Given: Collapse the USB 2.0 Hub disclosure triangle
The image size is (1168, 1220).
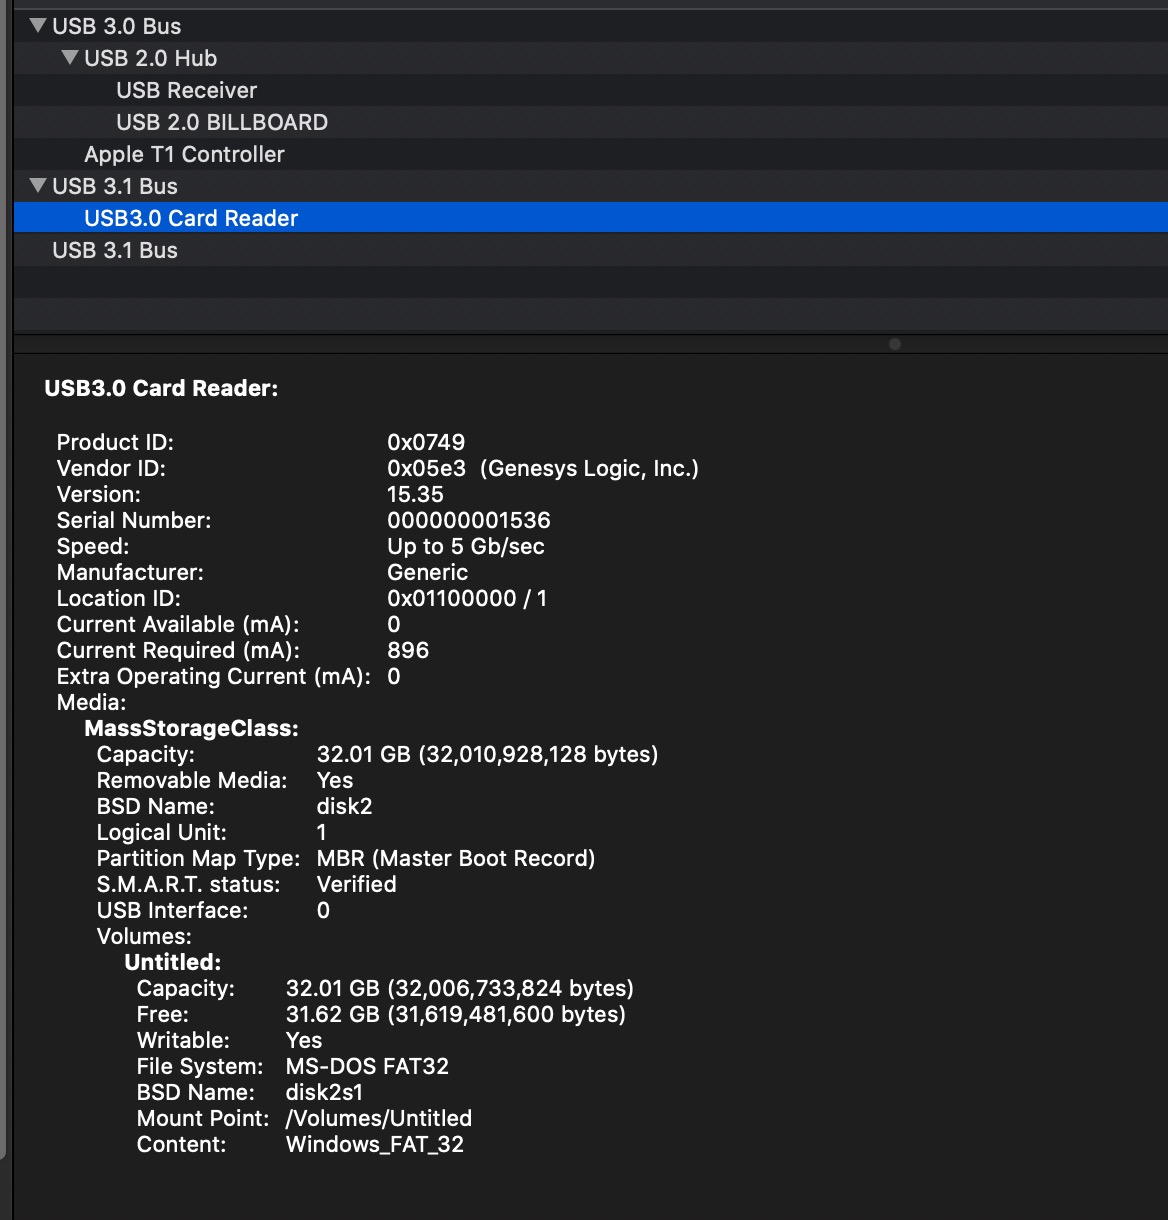Looking at the screenshot, I should point(70,57).
